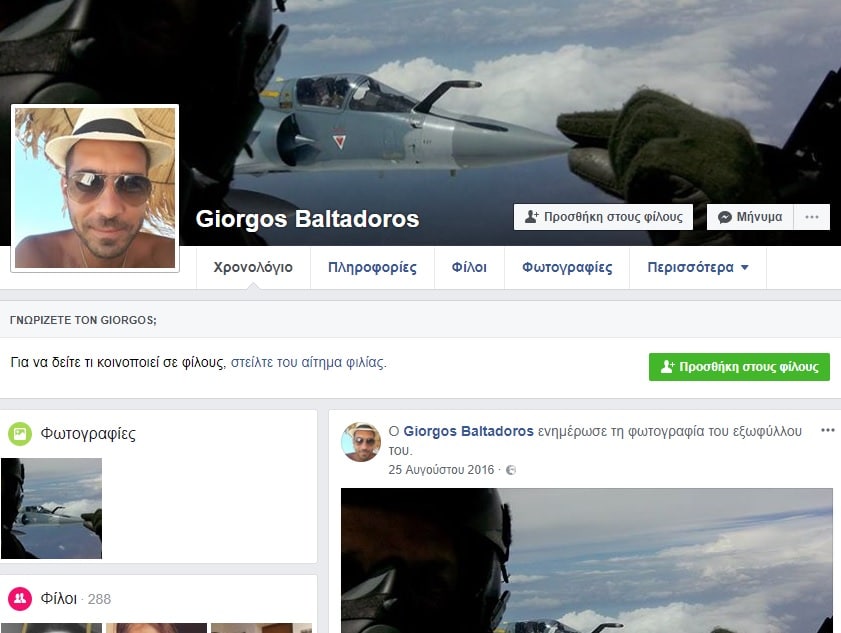Click the add-friend icon on the cover button
841x633 pixels.
(x=531, y=217)
